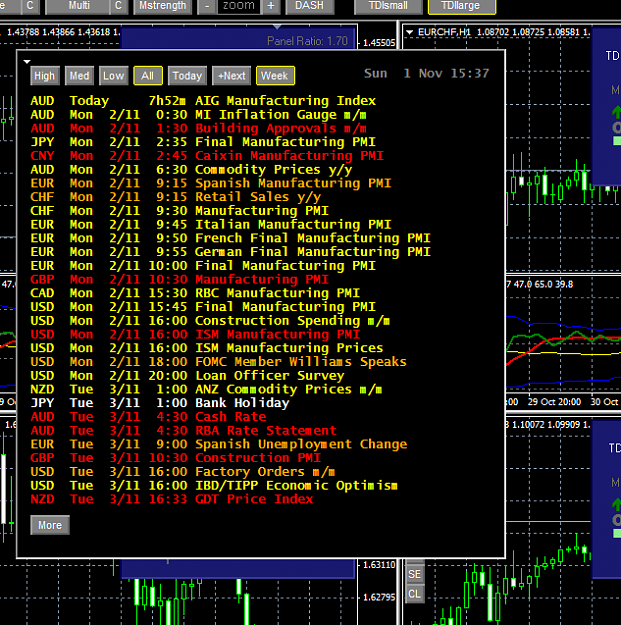Increase zoom with the plus button
Screen dimensions: 621x625
(x=271, y=6)
